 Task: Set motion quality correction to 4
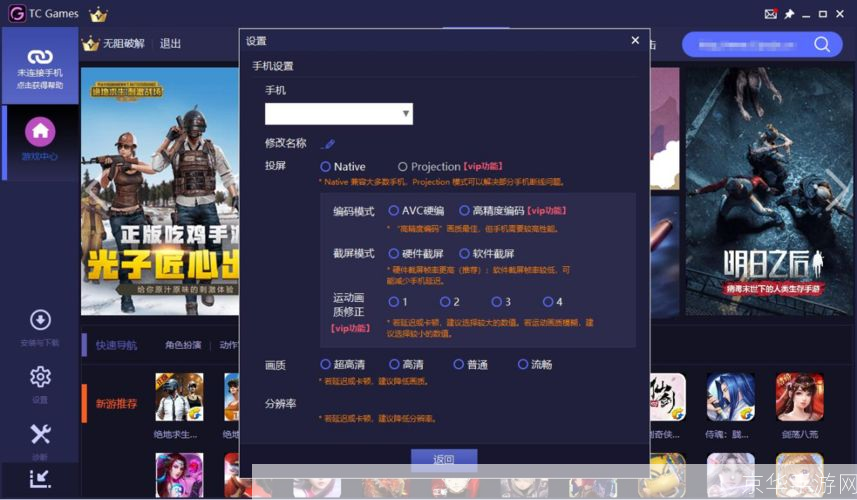pyautogui.click(x=548, y=302)
